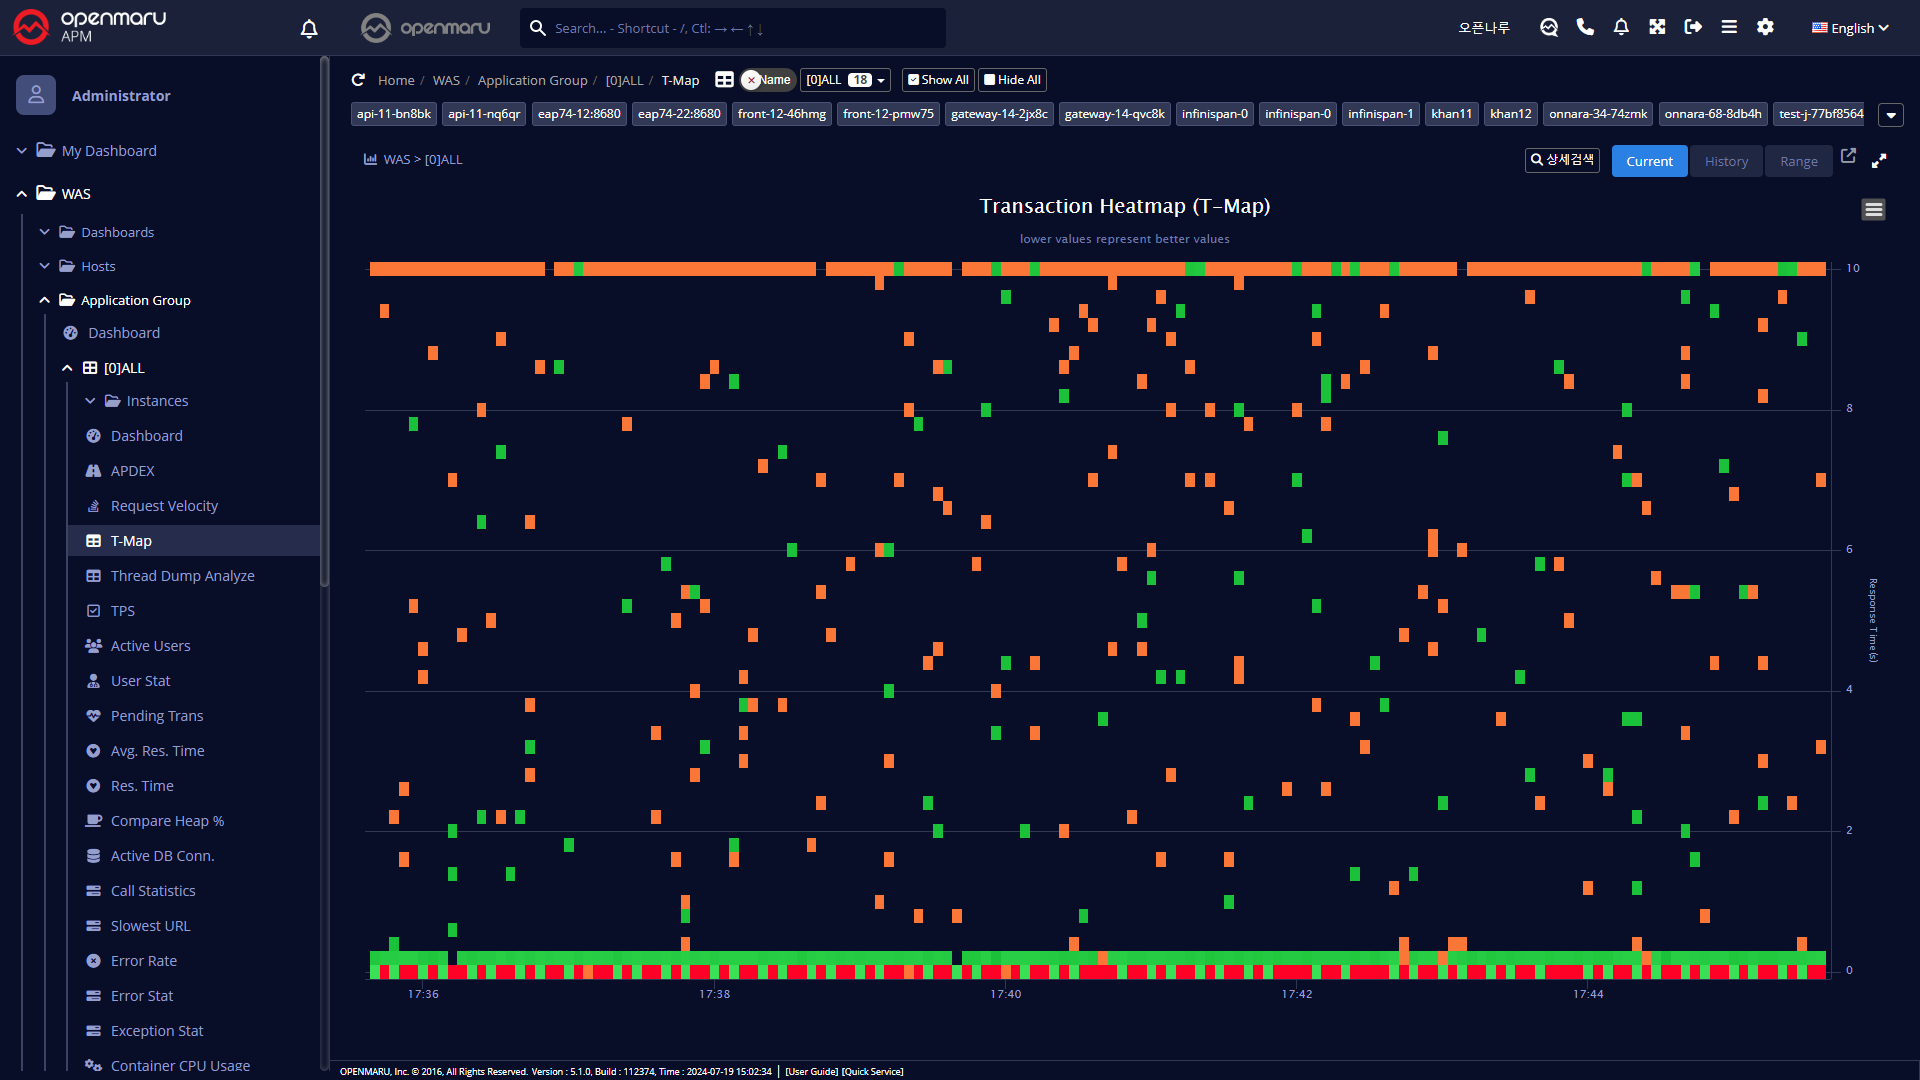This screenshot has height=1080, width=1920.
Task: Open Thread Dump Analyze menu item
Action: 182,576
